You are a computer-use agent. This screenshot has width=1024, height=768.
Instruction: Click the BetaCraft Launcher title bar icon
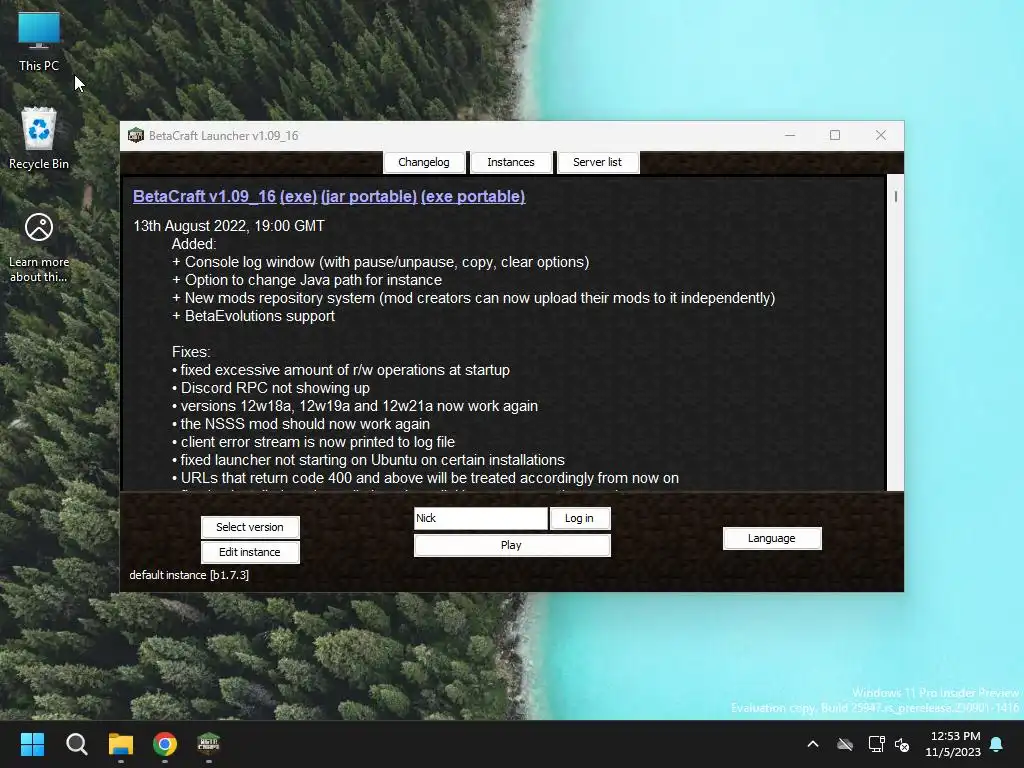click(136, 135)
